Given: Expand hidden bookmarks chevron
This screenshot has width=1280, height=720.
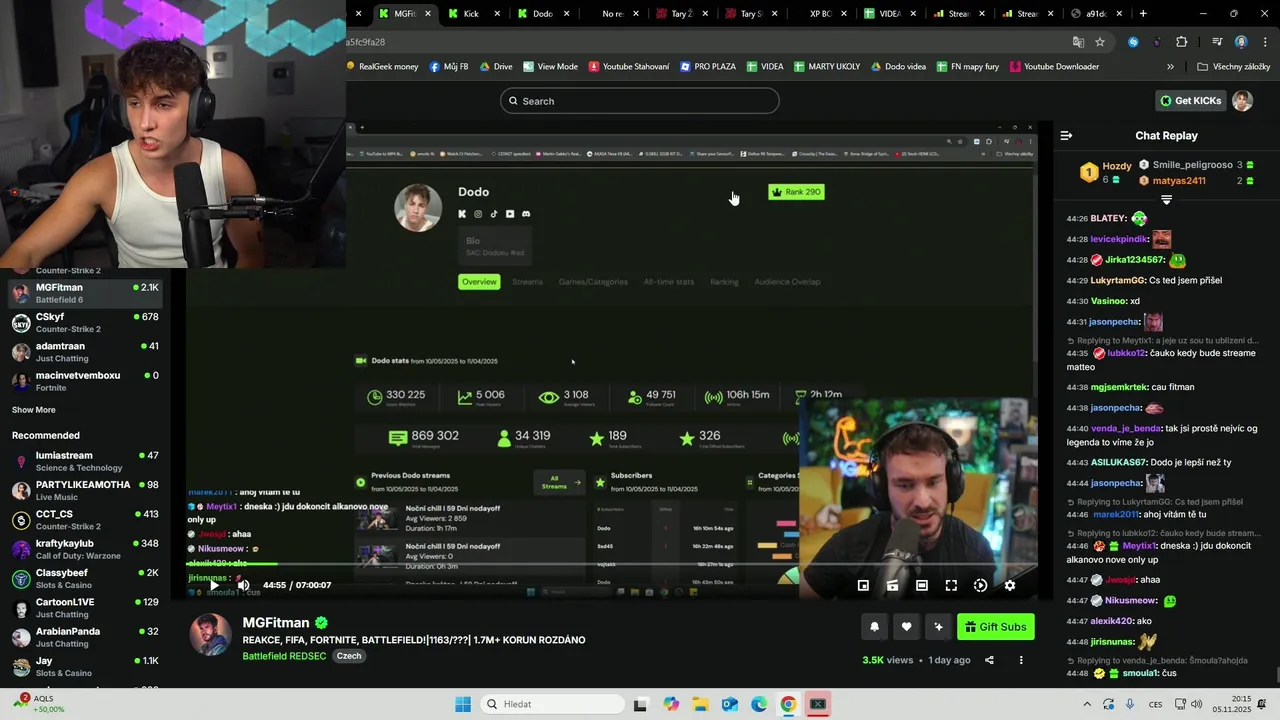Looking at the screenshot, I should click(x=1170, y=67).
